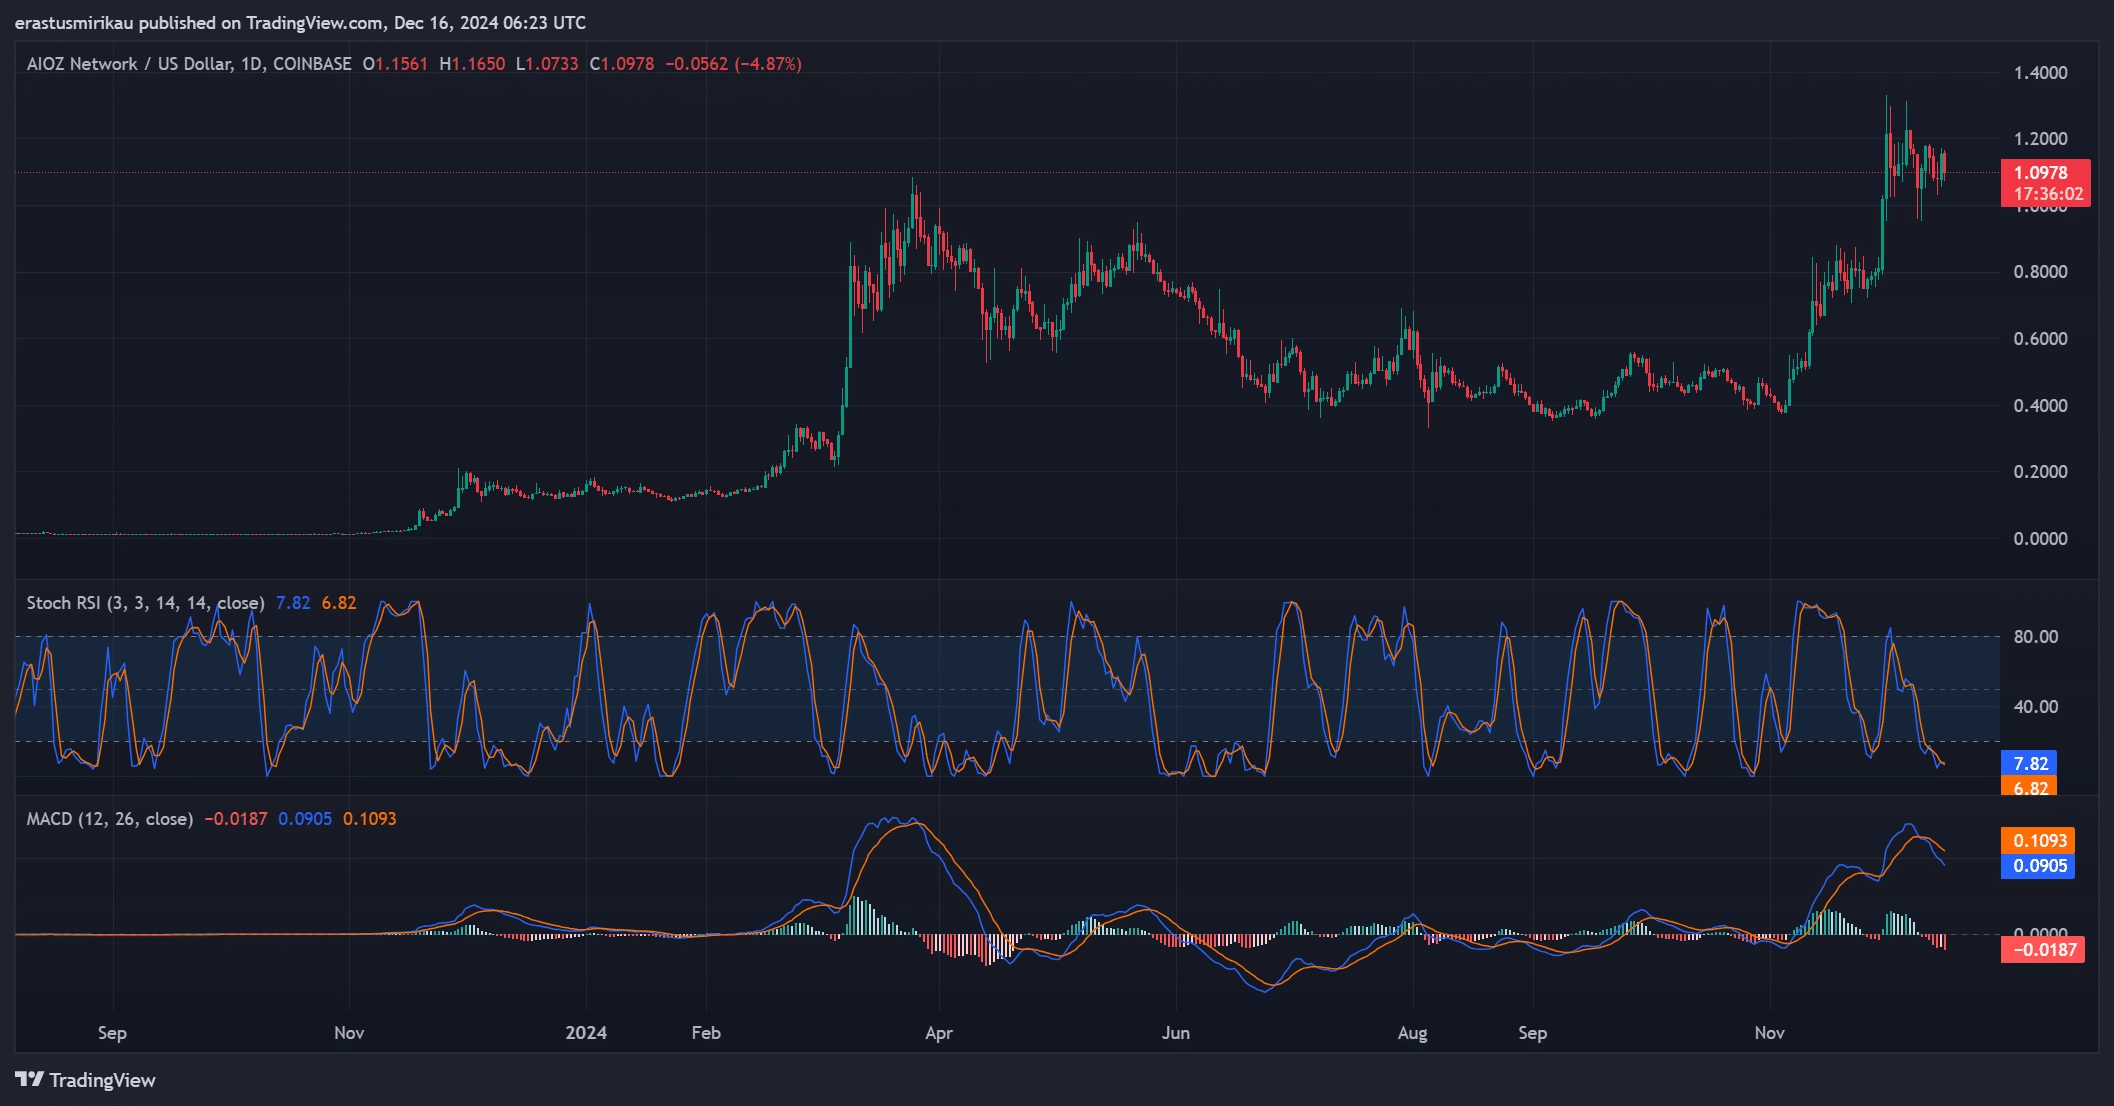The height and width of the screenshot is (1106, 2114).
Task: Click the 0.2000 price axis label
Action: point(2040,472)
